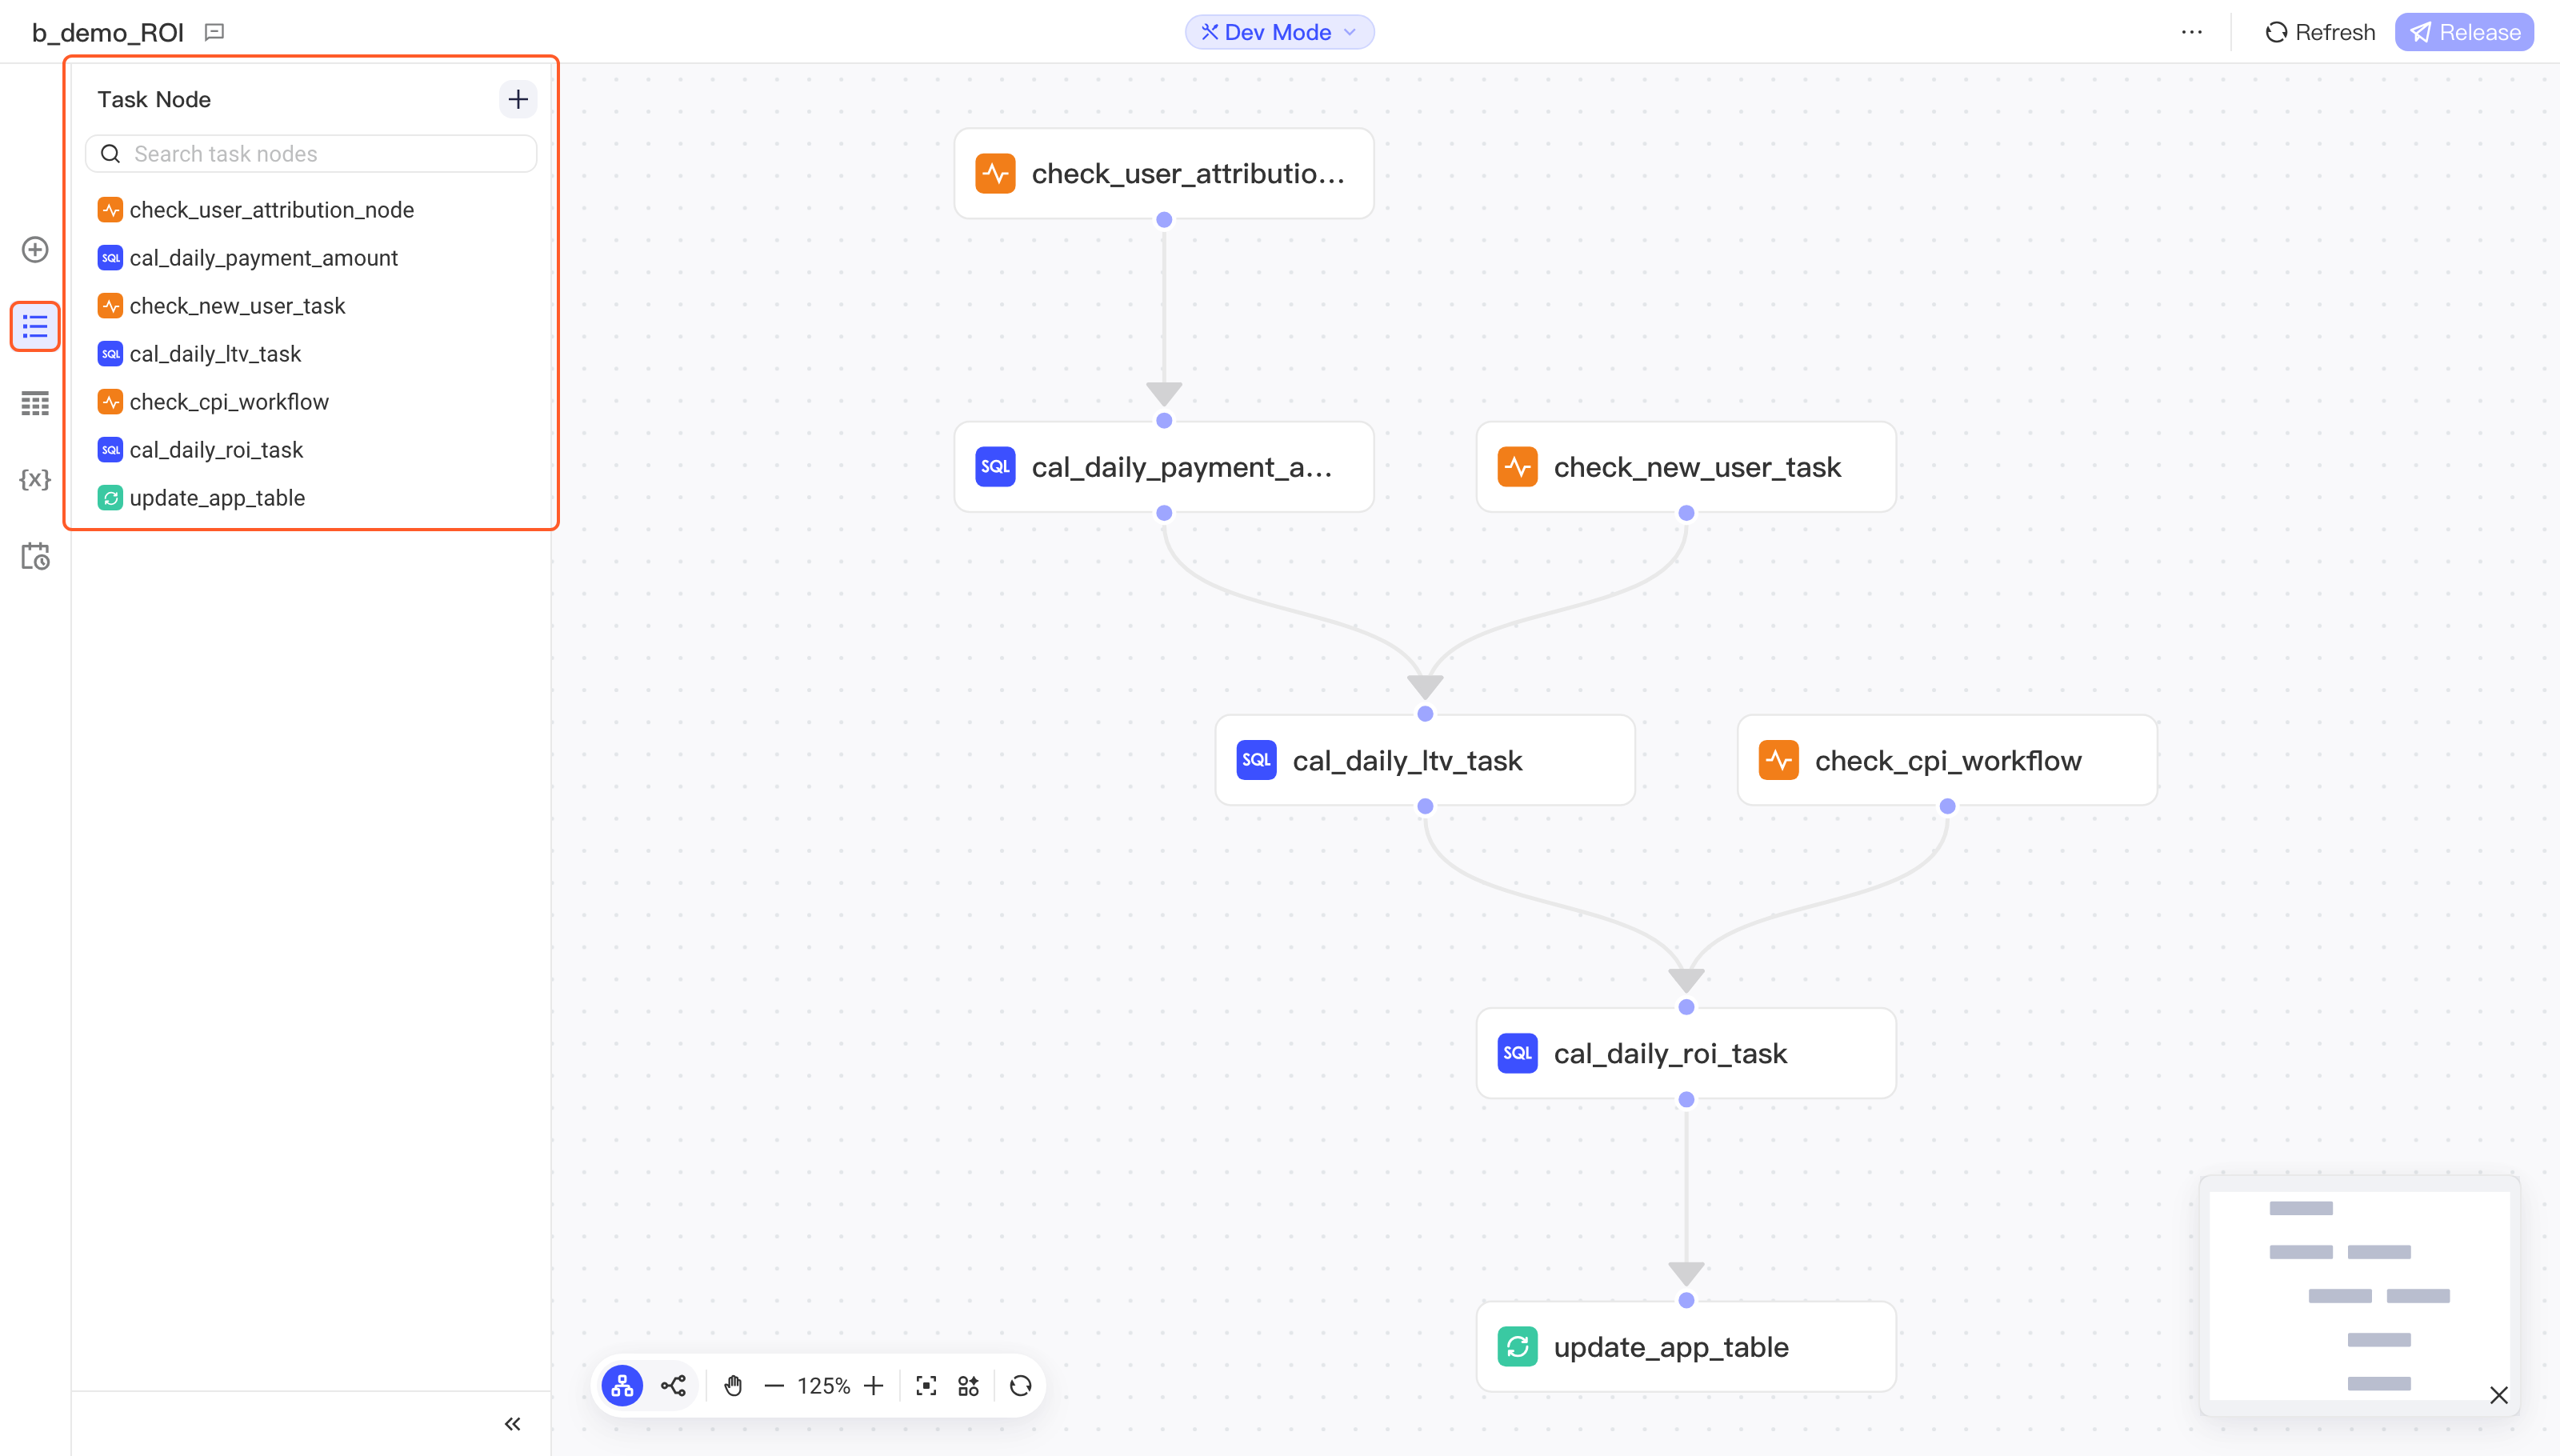Select check_user_attribution_node in the list
Viewport: 2560px width, 1456px height.
(x=311, y=210)
